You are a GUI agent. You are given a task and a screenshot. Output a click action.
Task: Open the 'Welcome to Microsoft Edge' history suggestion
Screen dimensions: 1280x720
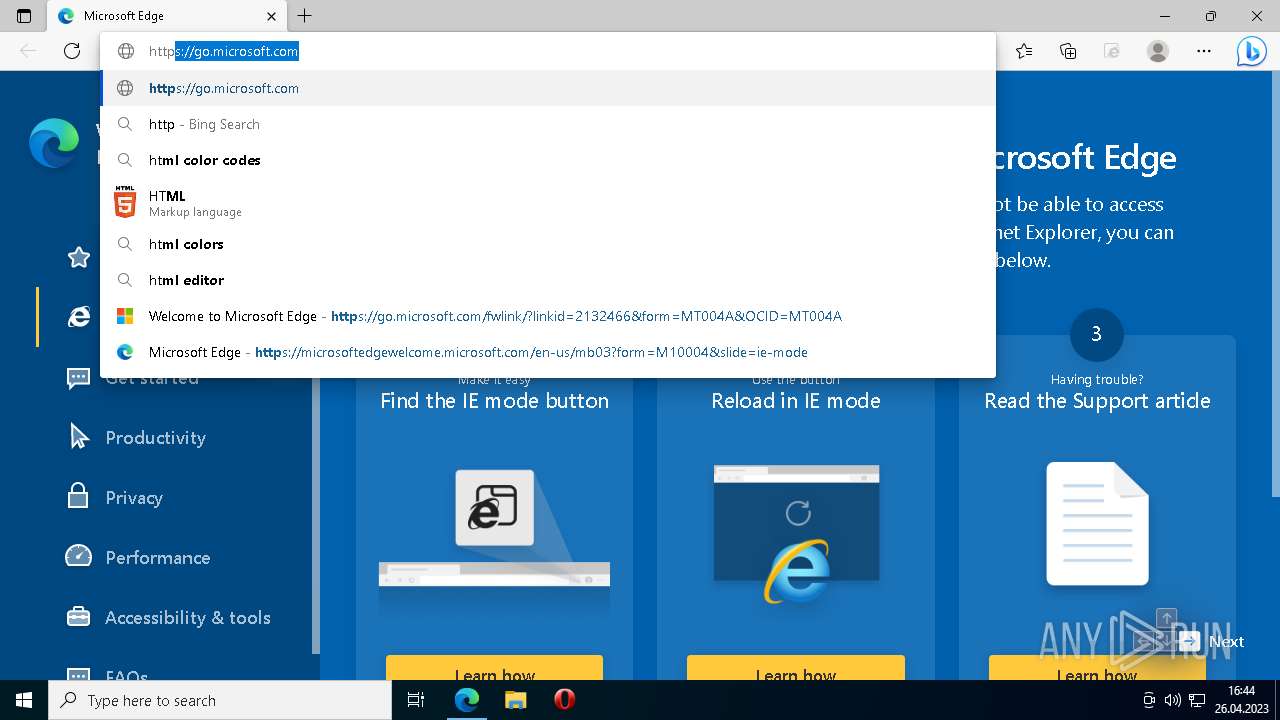tap(548, 316)
